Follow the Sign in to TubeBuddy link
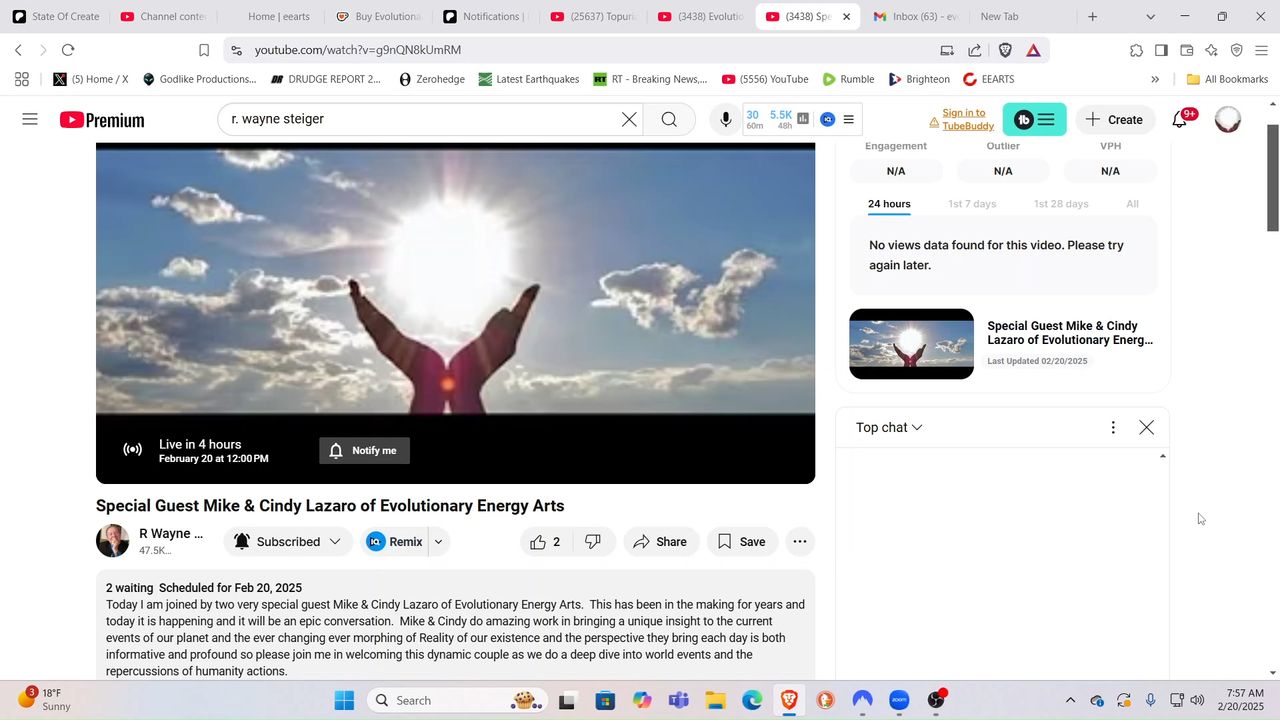This screenshot has width=1280, height=720. pyautogui.click(x=966, y=119)
